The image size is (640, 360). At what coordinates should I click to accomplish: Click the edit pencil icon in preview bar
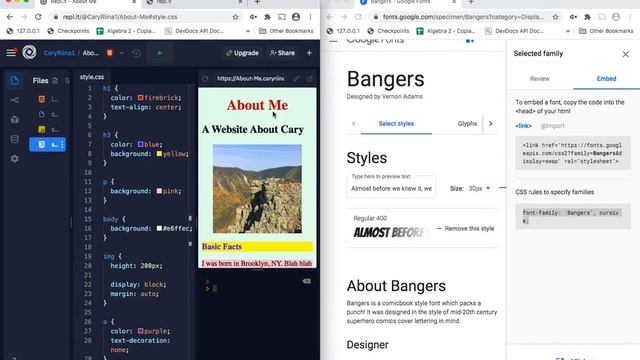tap(296, 78)
